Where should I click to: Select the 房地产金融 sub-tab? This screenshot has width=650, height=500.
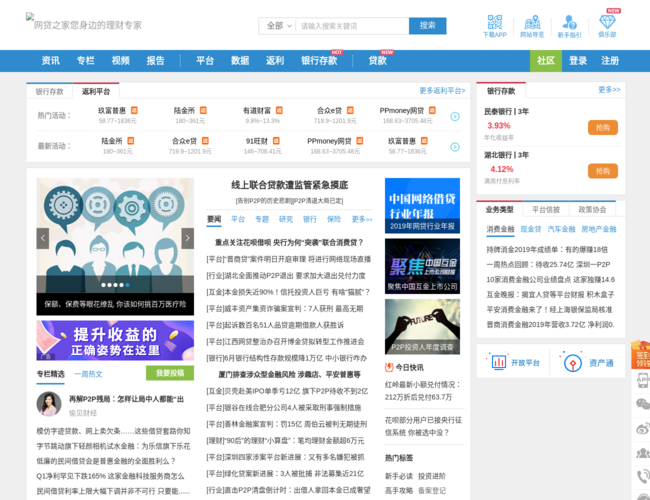pyautogui.click(x=599, y=229)
